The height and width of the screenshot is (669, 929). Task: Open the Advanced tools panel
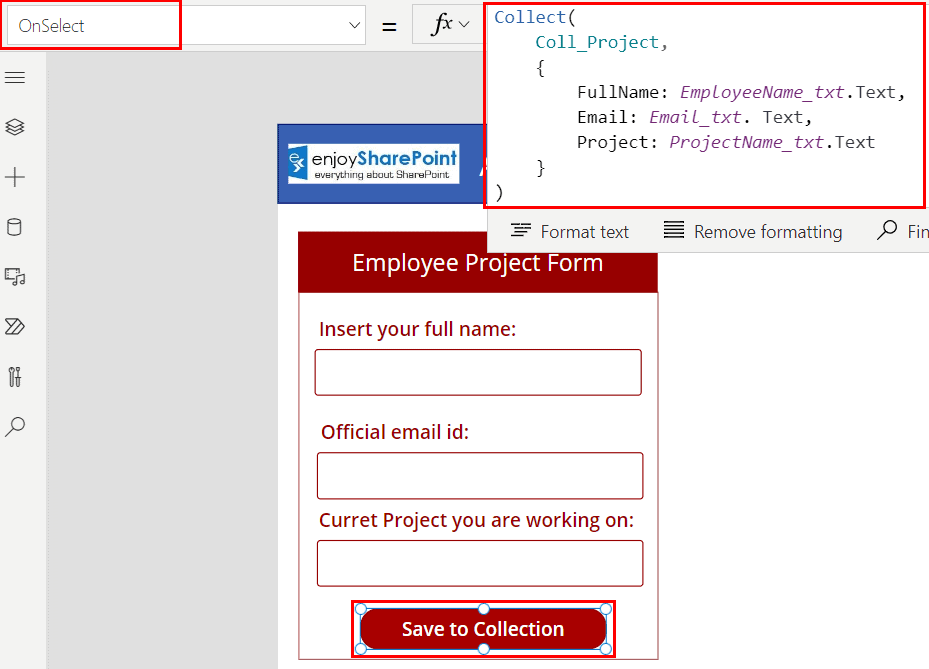[15, 377]
